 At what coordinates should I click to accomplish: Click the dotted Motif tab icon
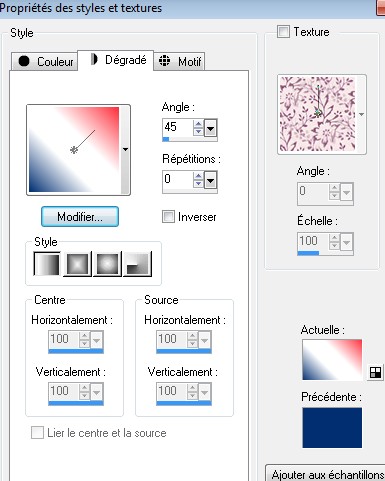164,61
